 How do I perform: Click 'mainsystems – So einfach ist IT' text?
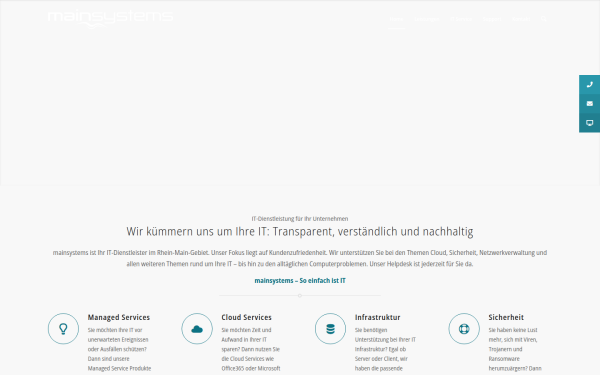coord(300,280)
